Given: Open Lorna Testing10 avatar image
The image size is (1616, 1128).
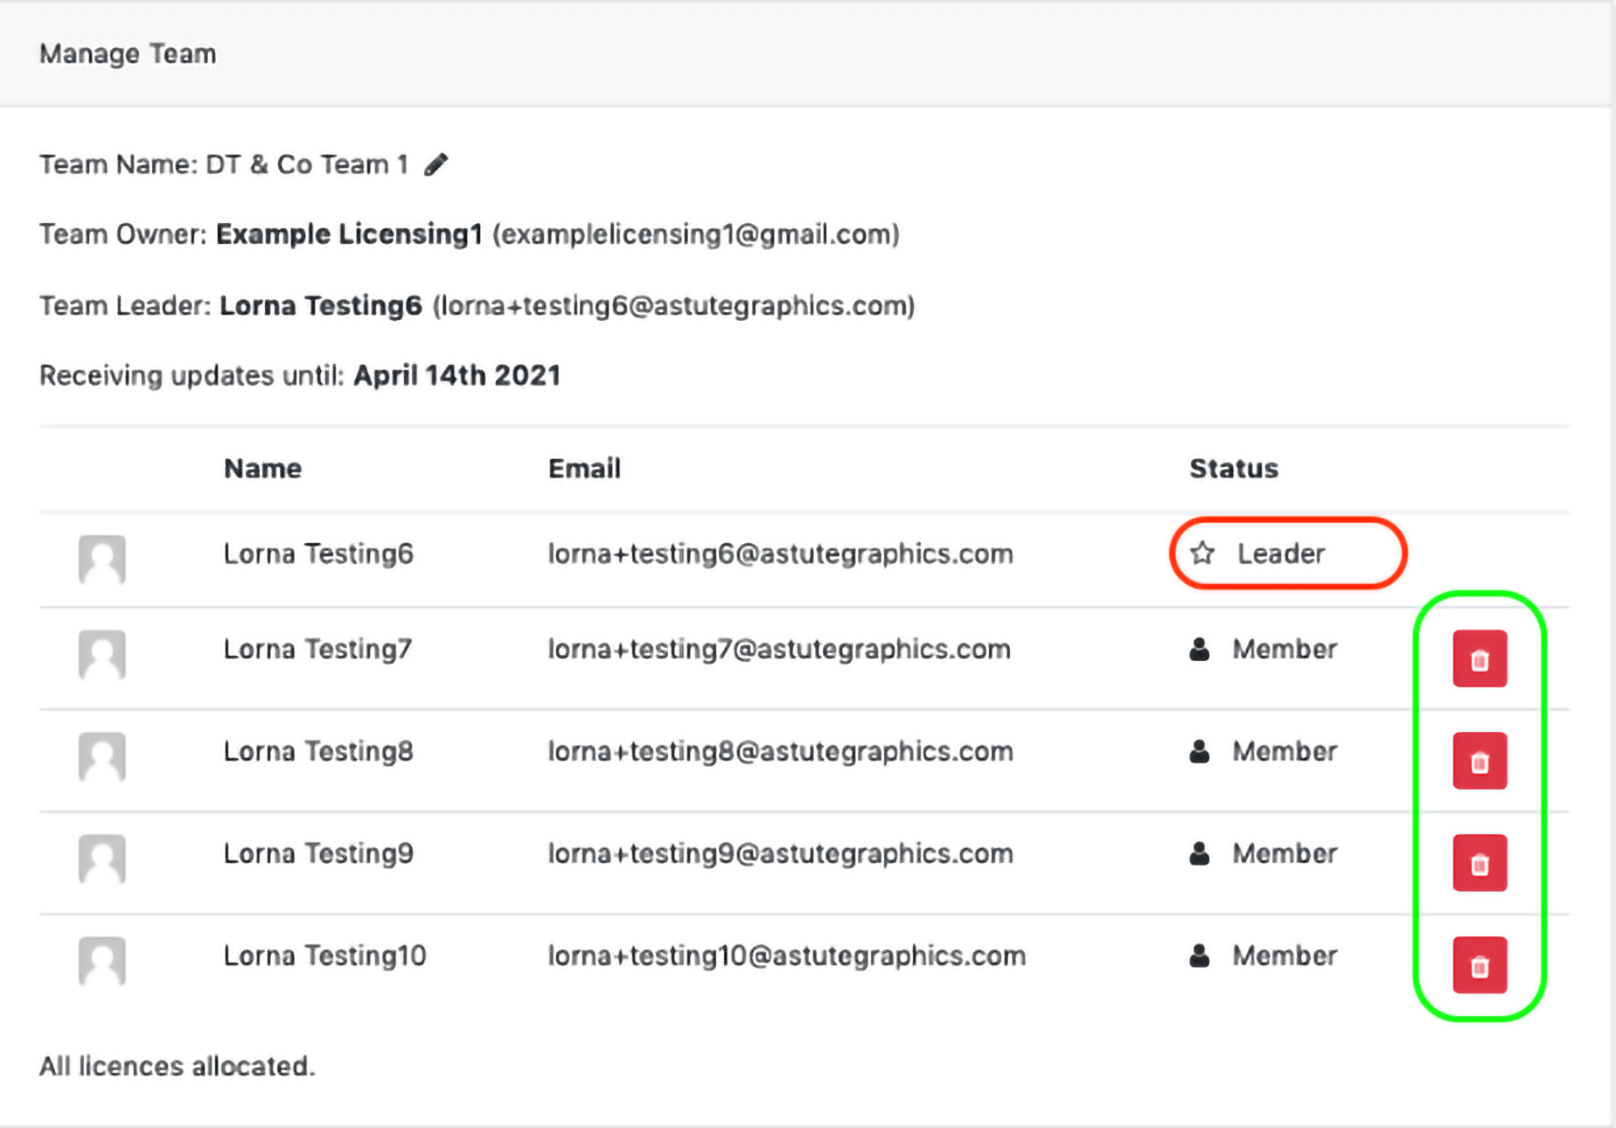Looking at the screenshot, I should pos(102,960).
